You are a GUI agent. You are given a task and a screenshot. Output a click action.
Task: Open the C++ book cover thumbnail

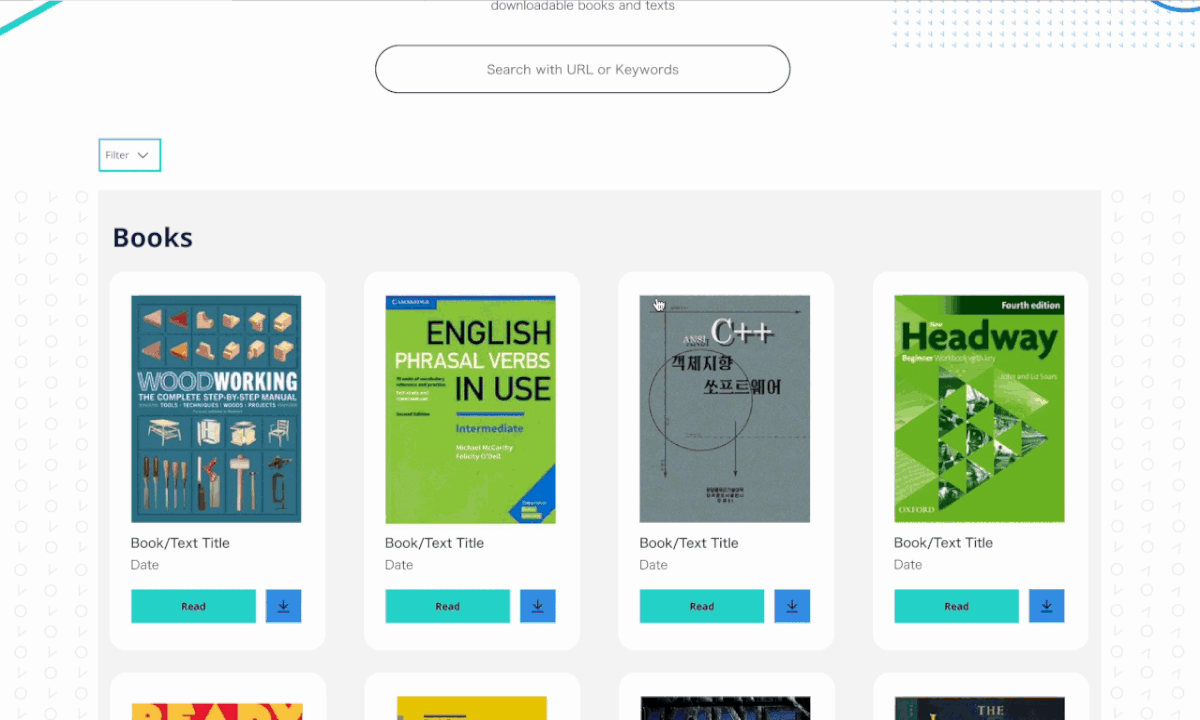pyautogui.click(x=725, y=408)
